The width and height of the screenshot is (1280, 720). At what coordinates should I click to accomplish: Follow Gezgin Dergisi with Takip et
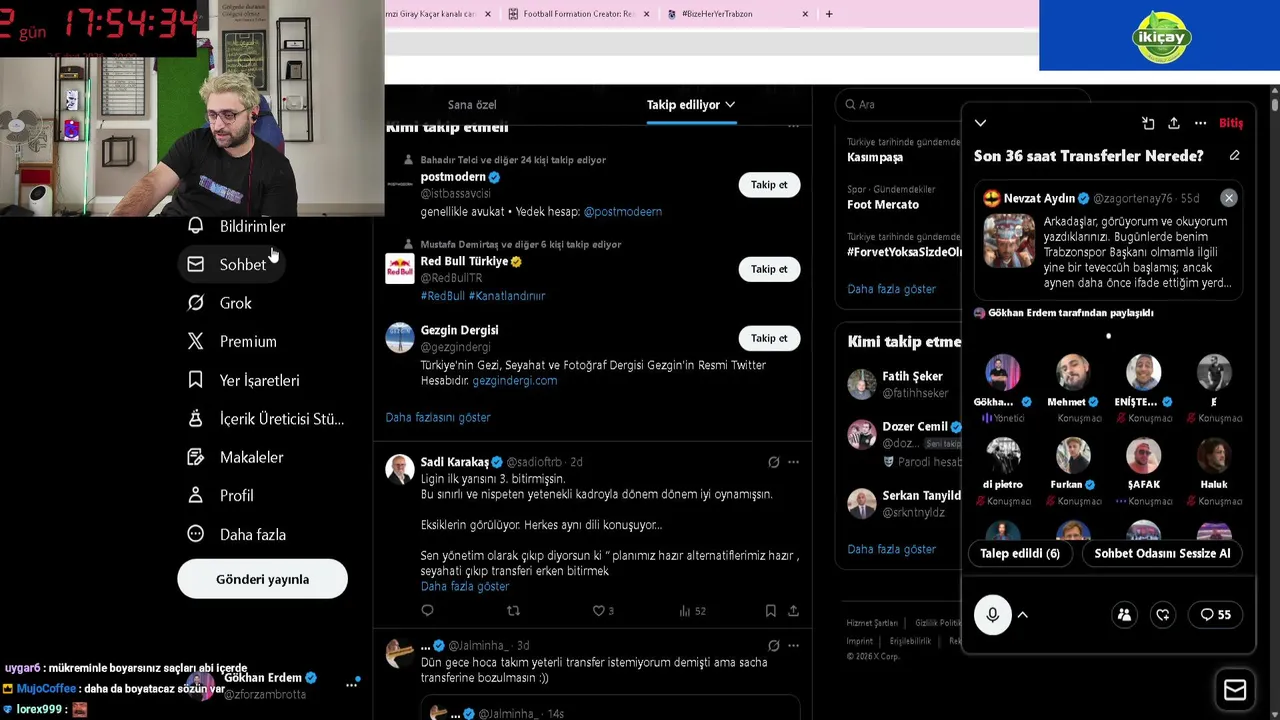[769, 338]
